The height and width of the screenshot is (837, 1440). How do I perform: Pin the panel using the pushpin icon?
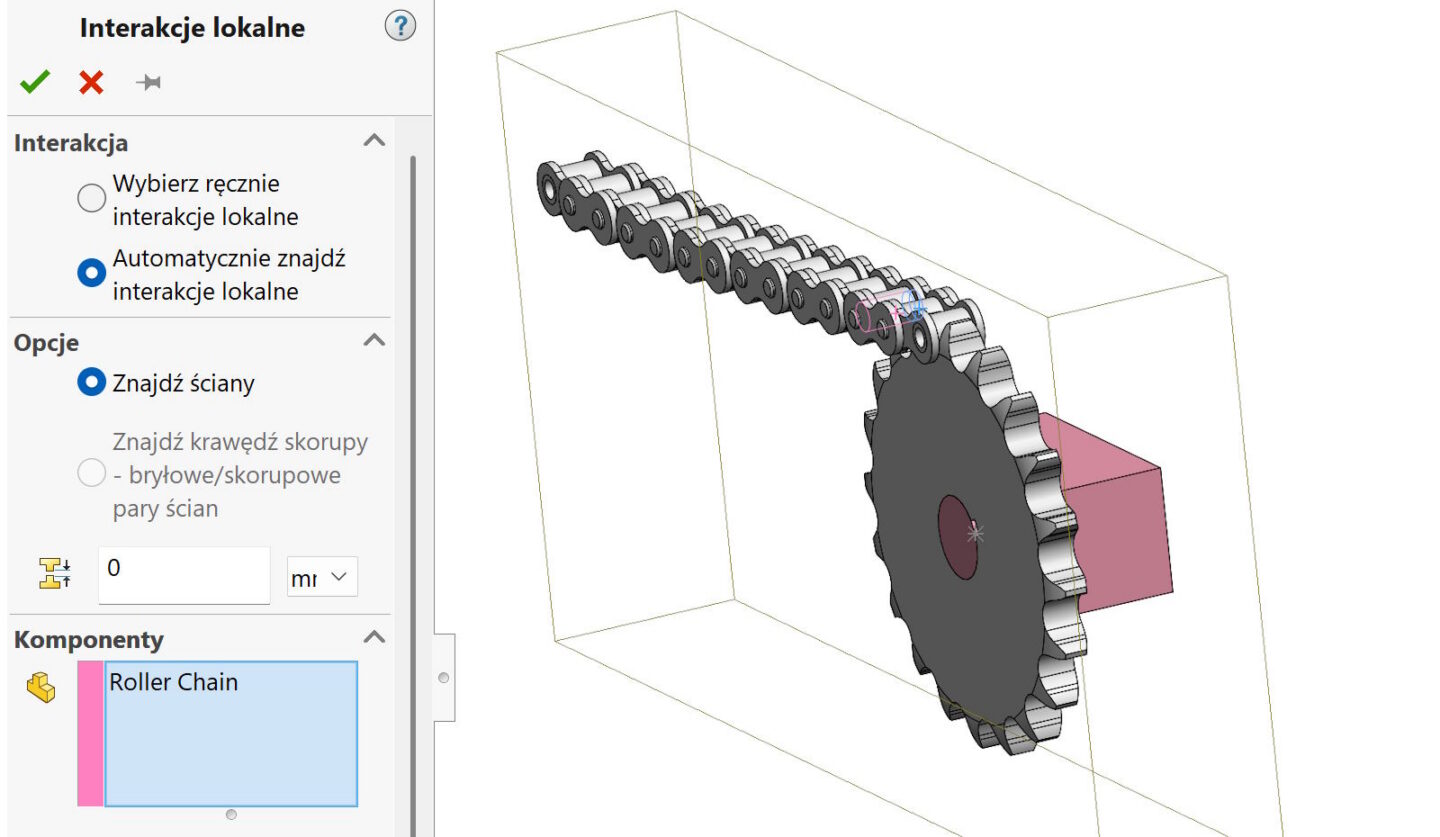148,82
